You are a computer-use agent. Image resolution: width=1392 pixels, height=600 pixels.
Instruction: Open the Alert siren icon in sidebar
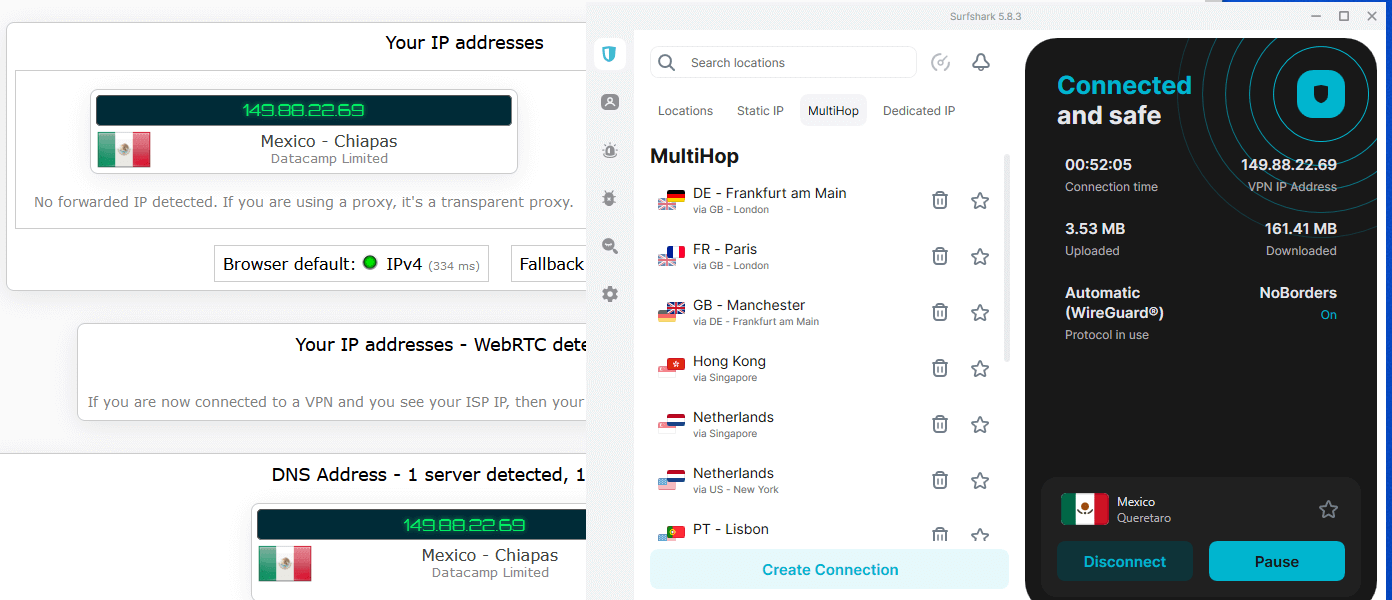pos(610,150)
